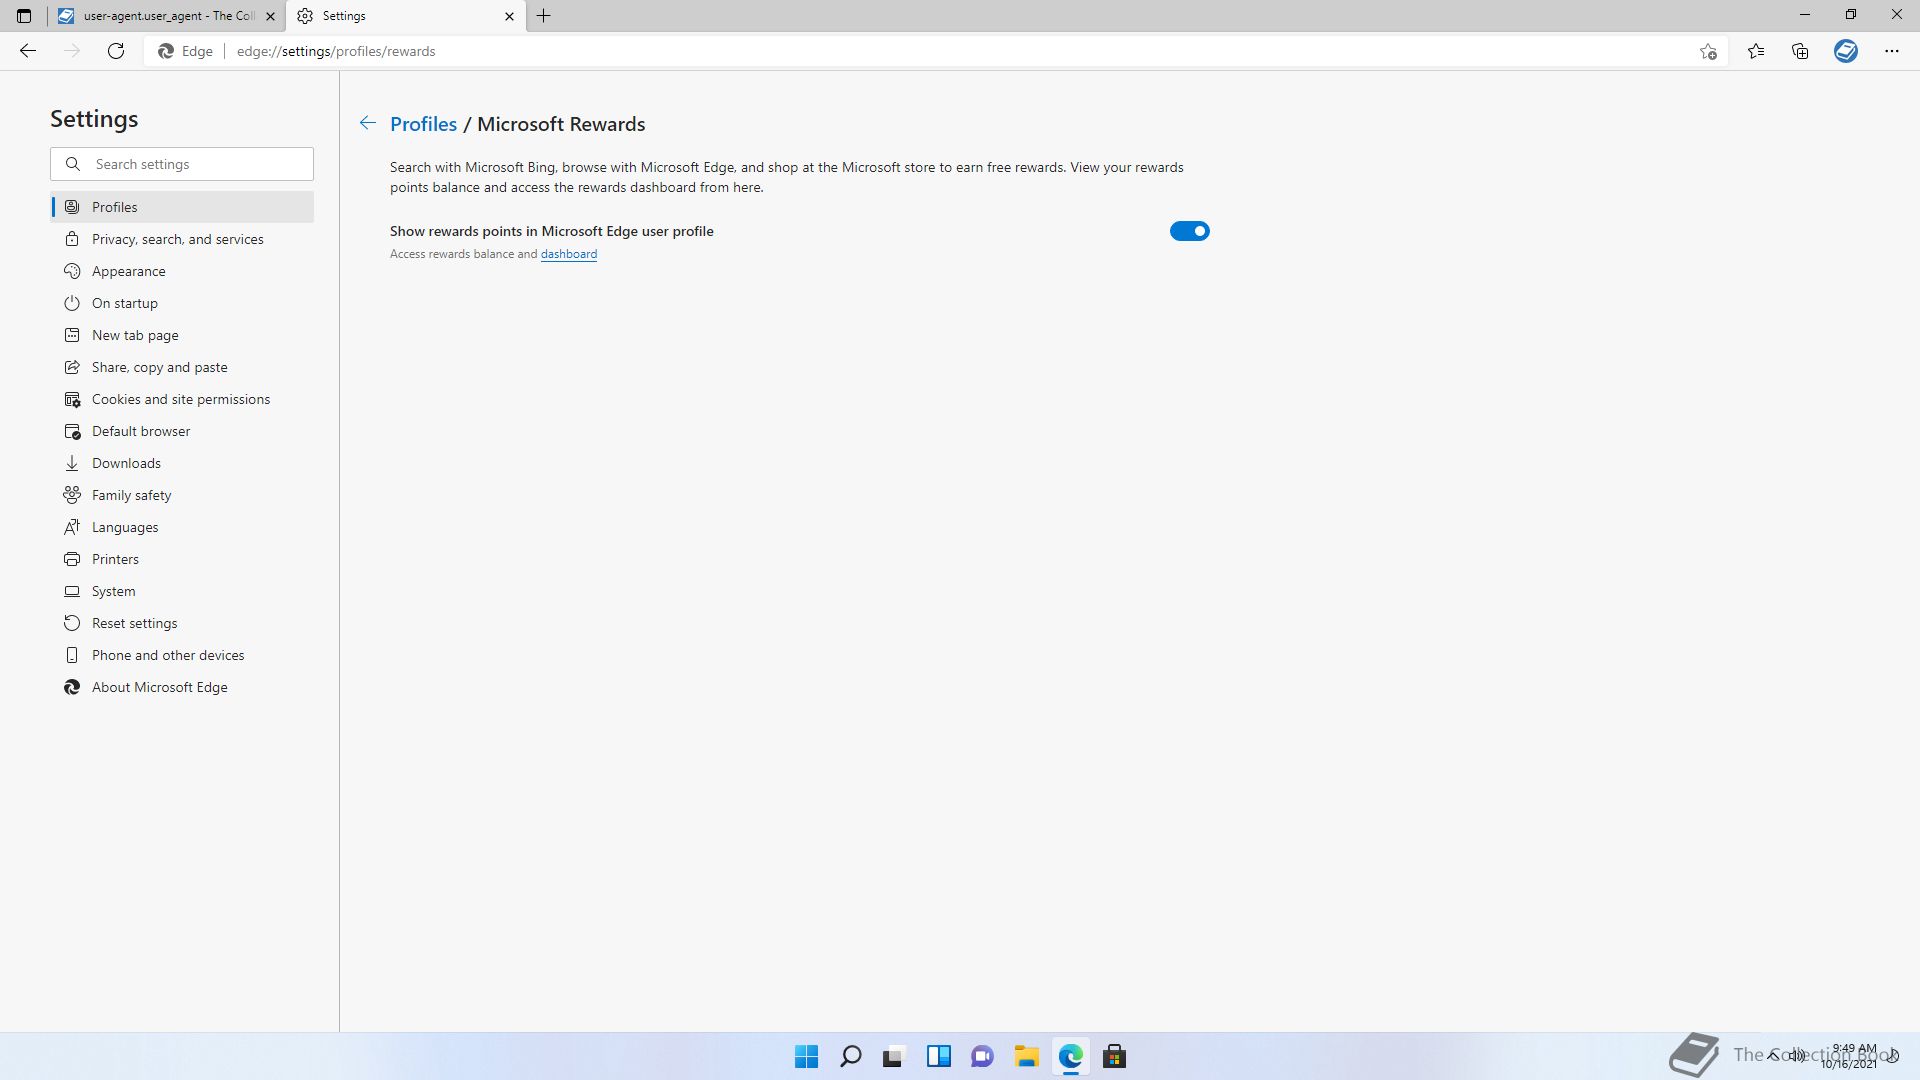The width and height of the screenshot is (1920, 1080).
Task: Open Microsoft Store from taskbar
Action: (1114, 1056)
